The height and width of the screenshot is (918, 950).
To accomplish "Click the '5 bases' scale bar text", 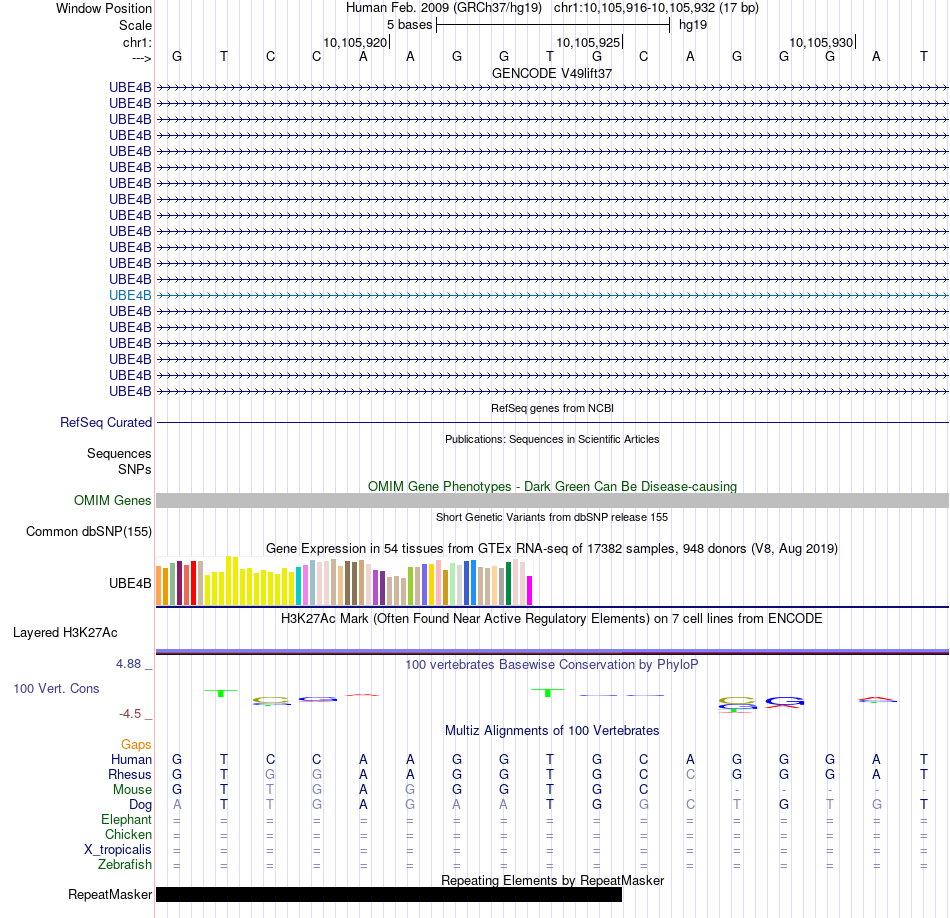I will 410,25.
